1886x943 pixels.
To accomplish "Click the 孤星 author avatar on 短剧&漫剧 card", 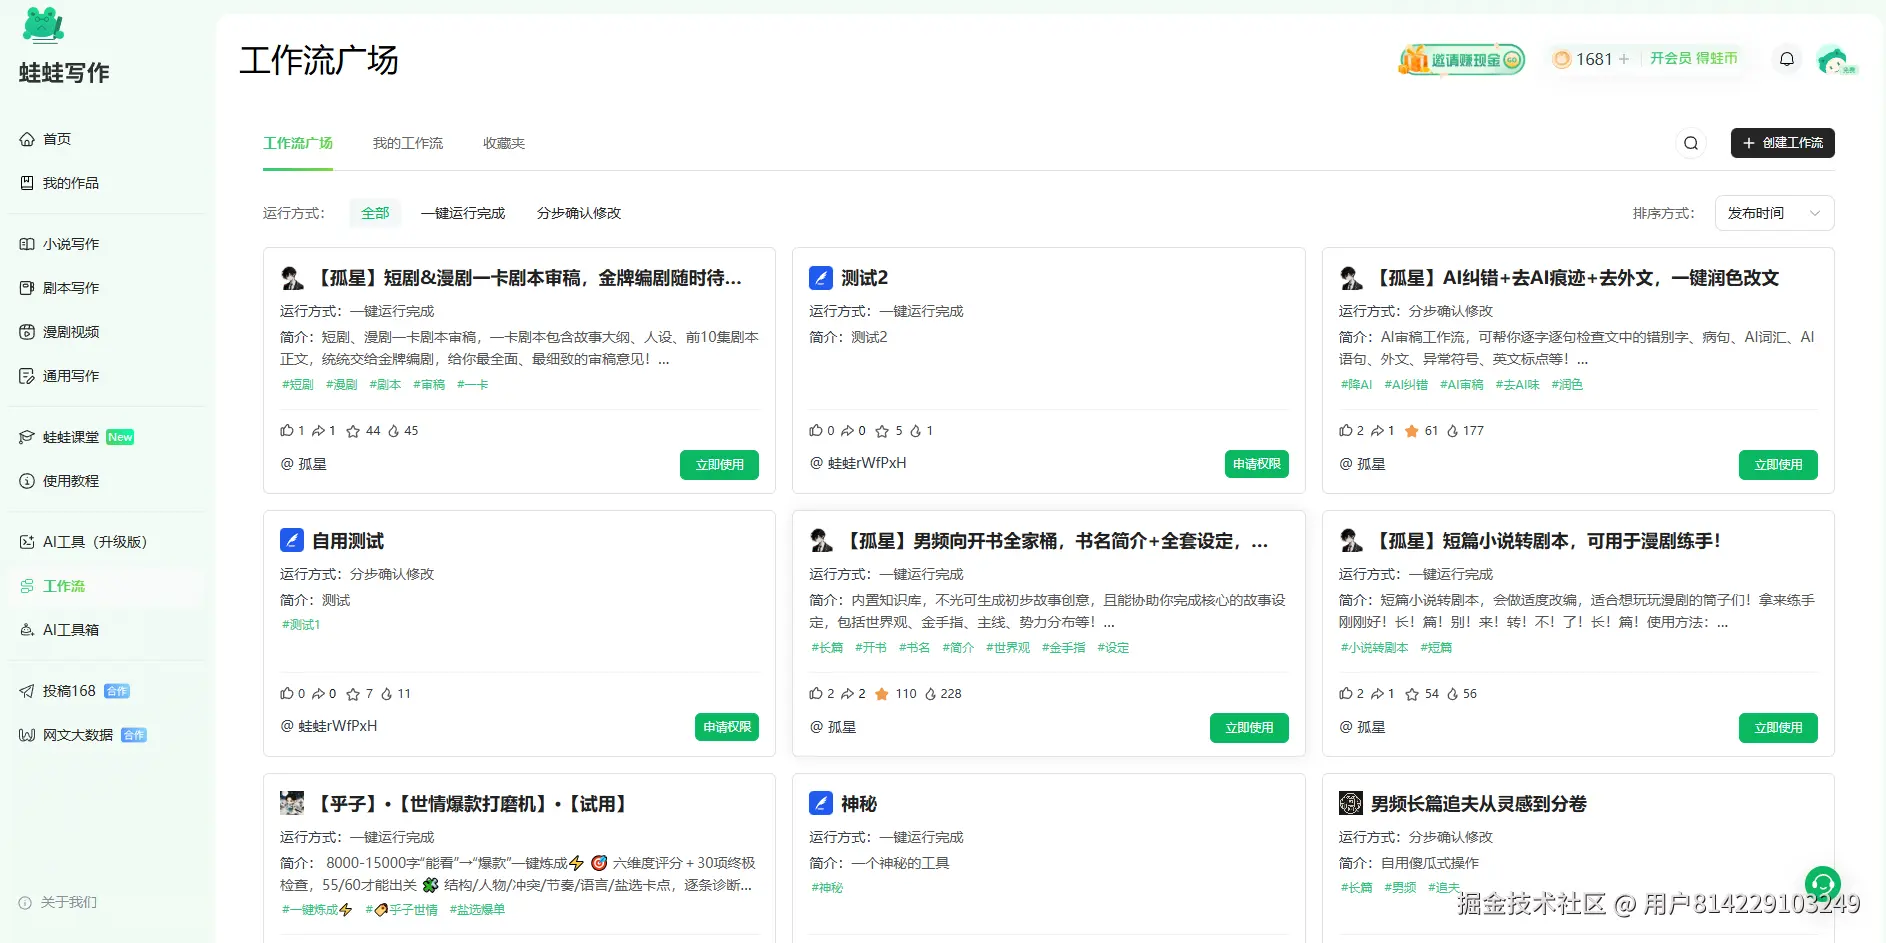I will (x=292, y=278).
